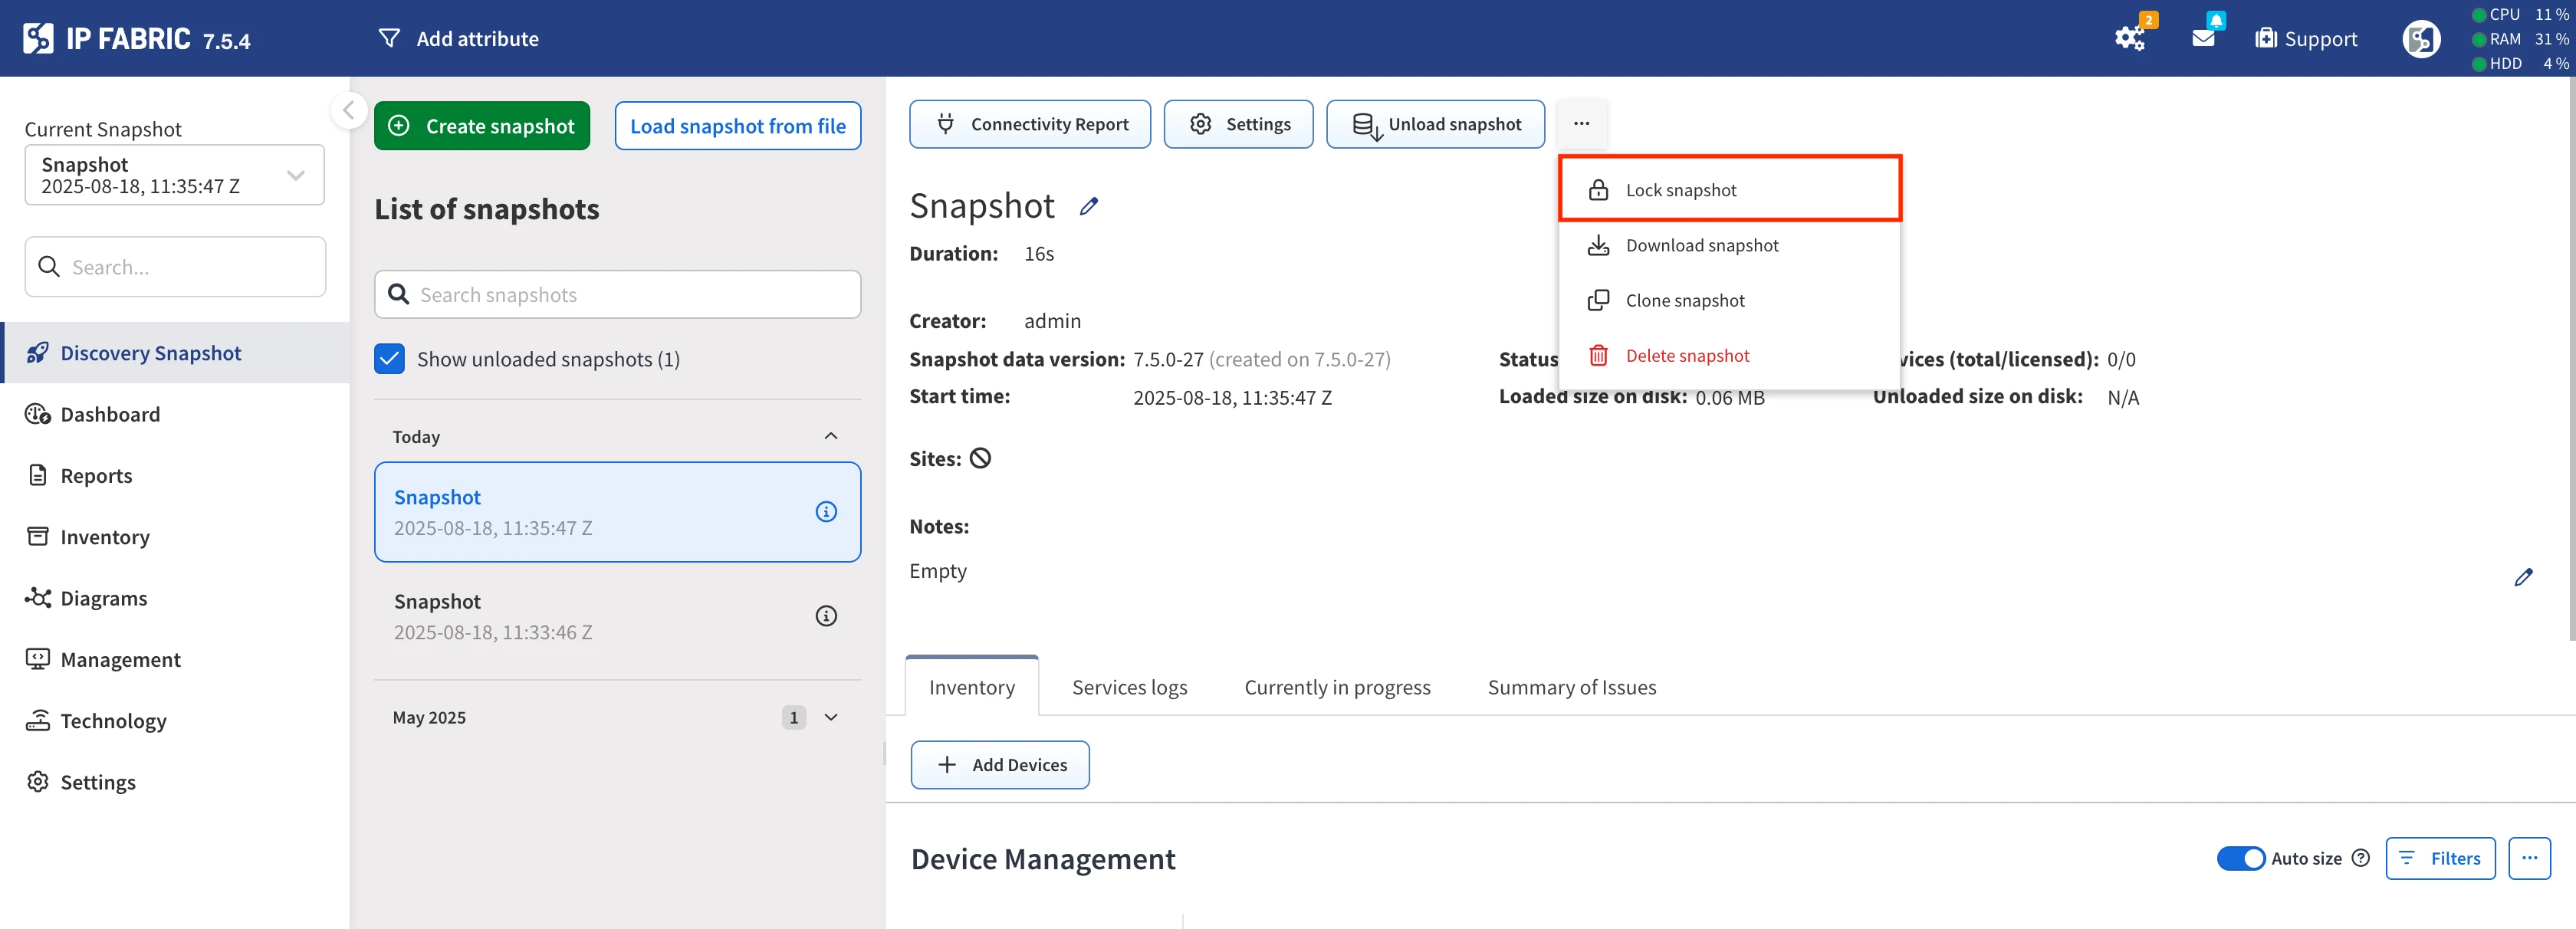Uncheck Show unloaded snapshots checkbox

[x=390, y=359]
